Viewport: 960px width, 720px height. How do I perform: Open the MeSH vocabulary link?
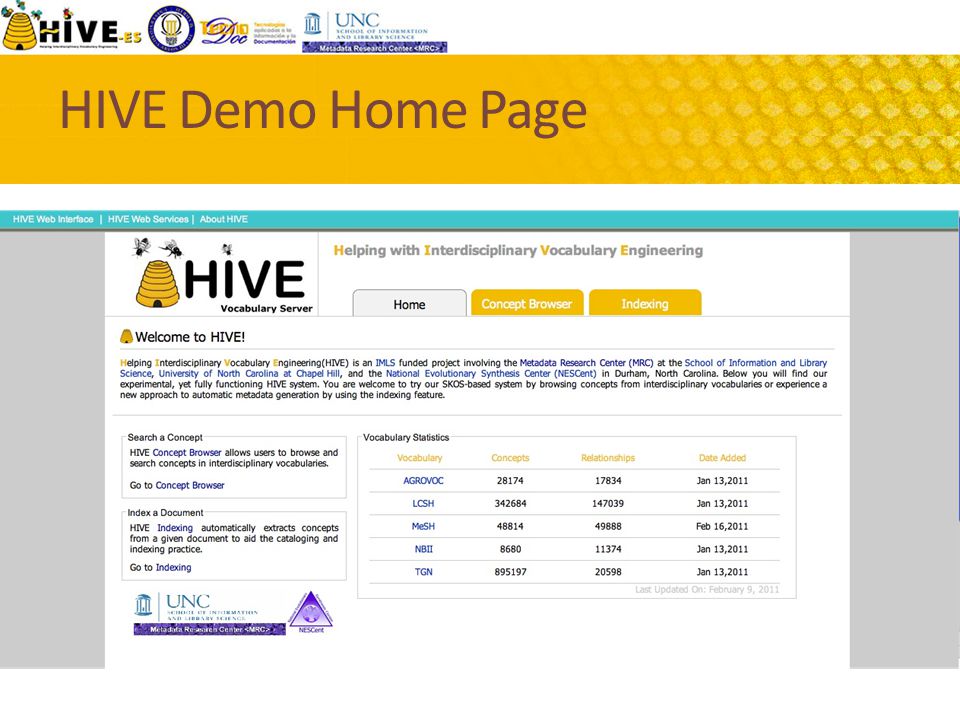tap(423, 526)
